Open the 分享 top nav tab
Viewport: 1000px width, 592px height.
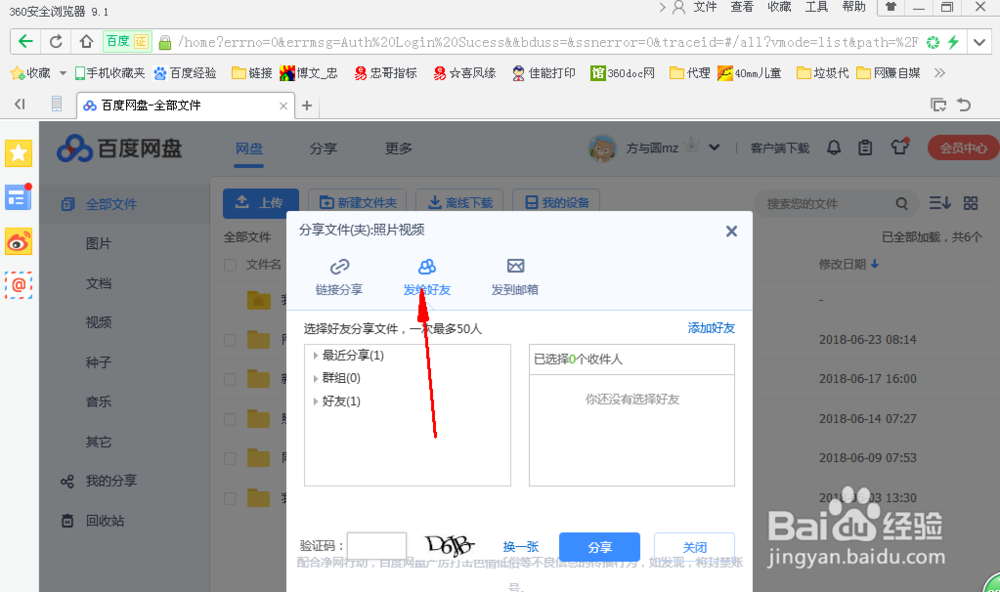pyautogui.click(x=323, y=149)
